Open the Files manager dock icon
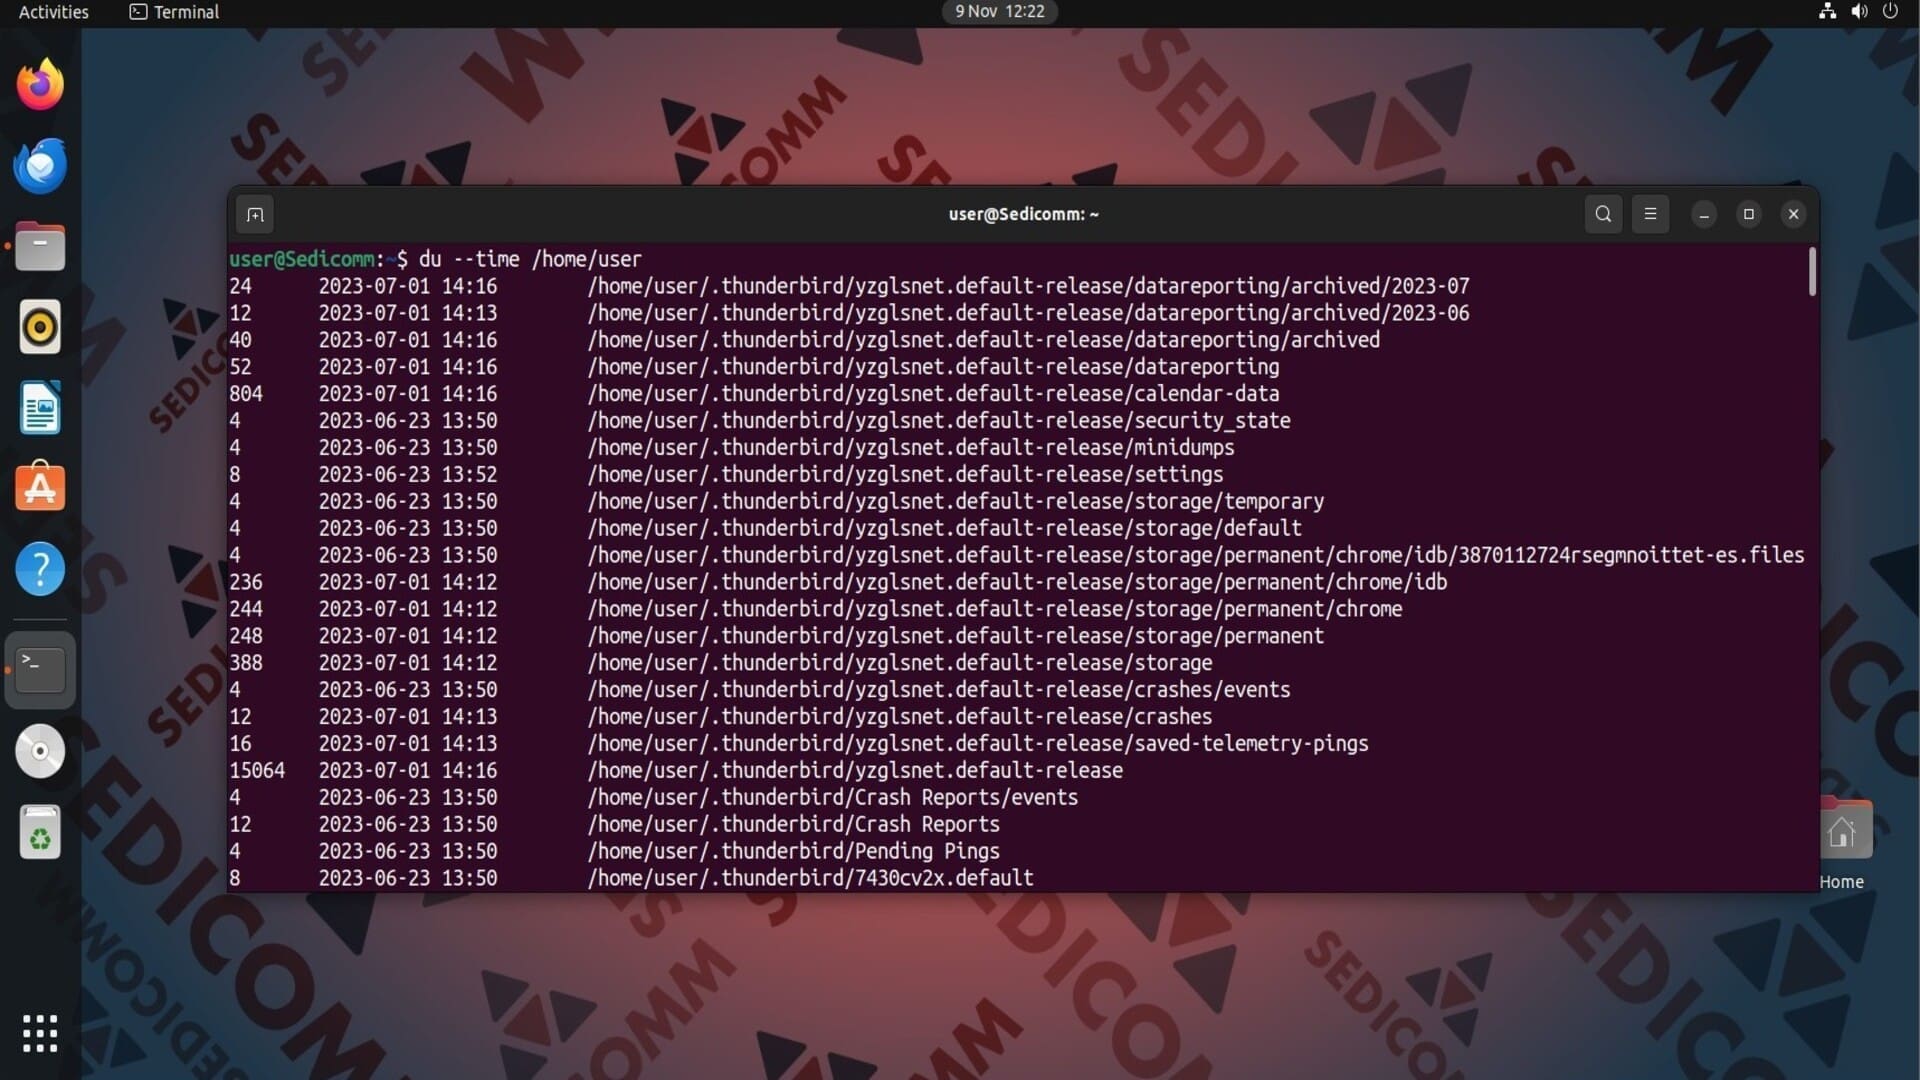1920x1080 pixels. [40, 247]
